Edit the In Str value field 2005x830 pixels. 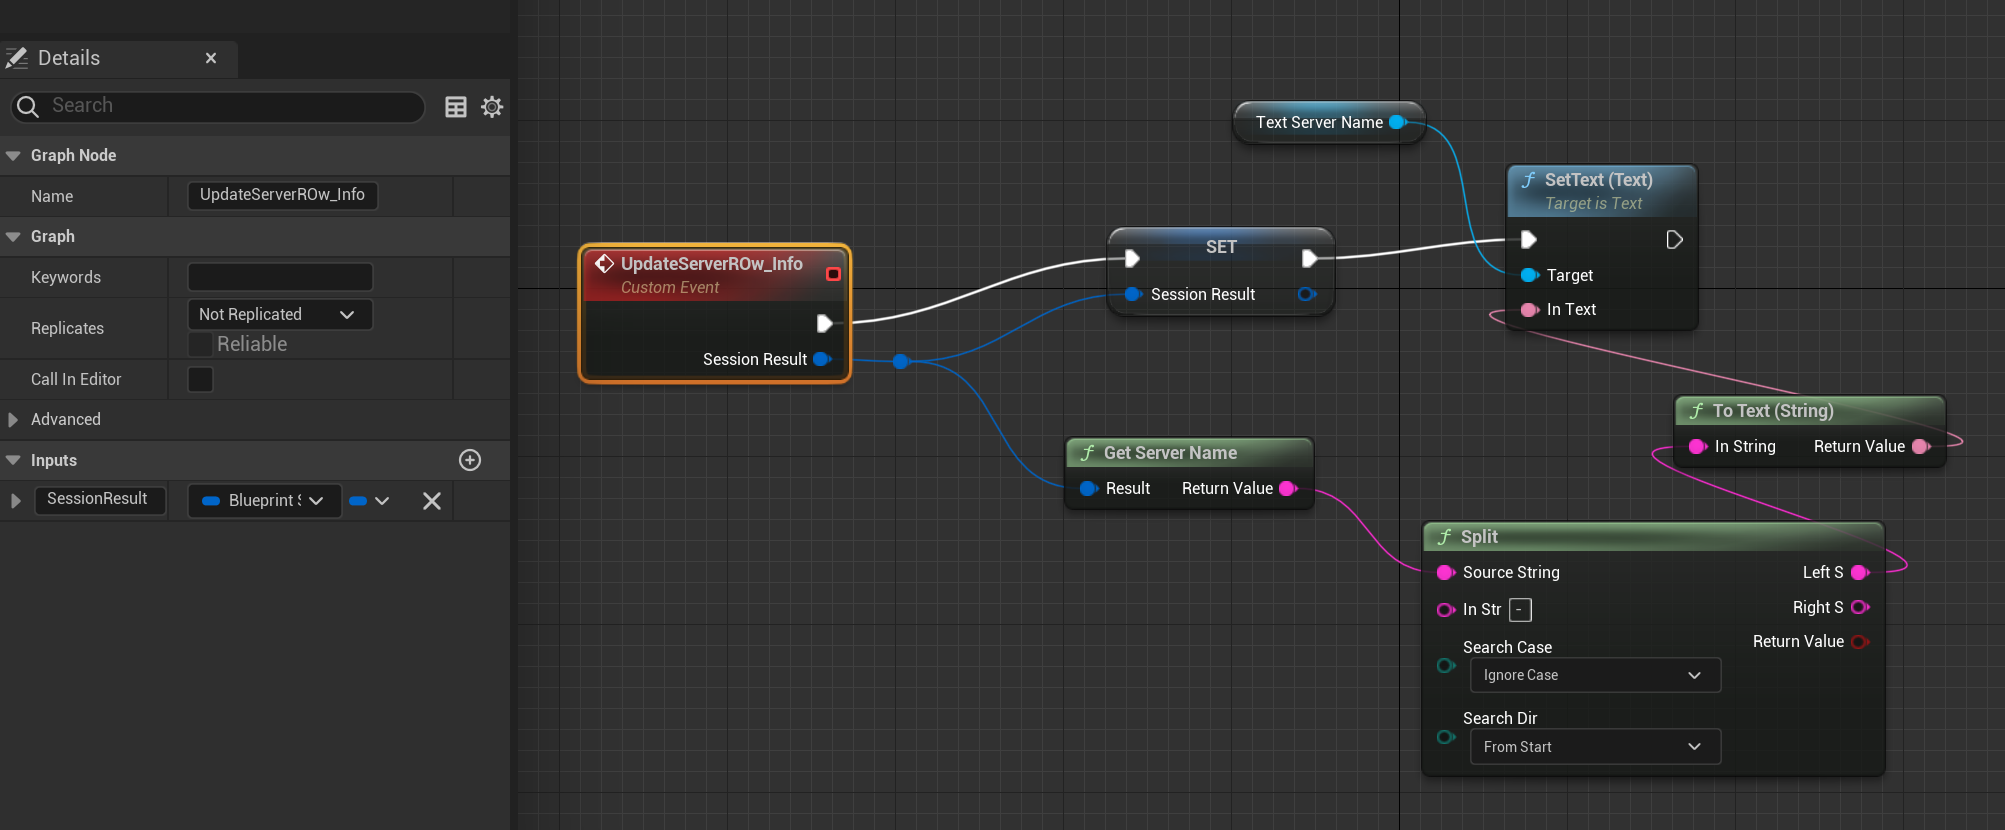[x=1520, y=609]
